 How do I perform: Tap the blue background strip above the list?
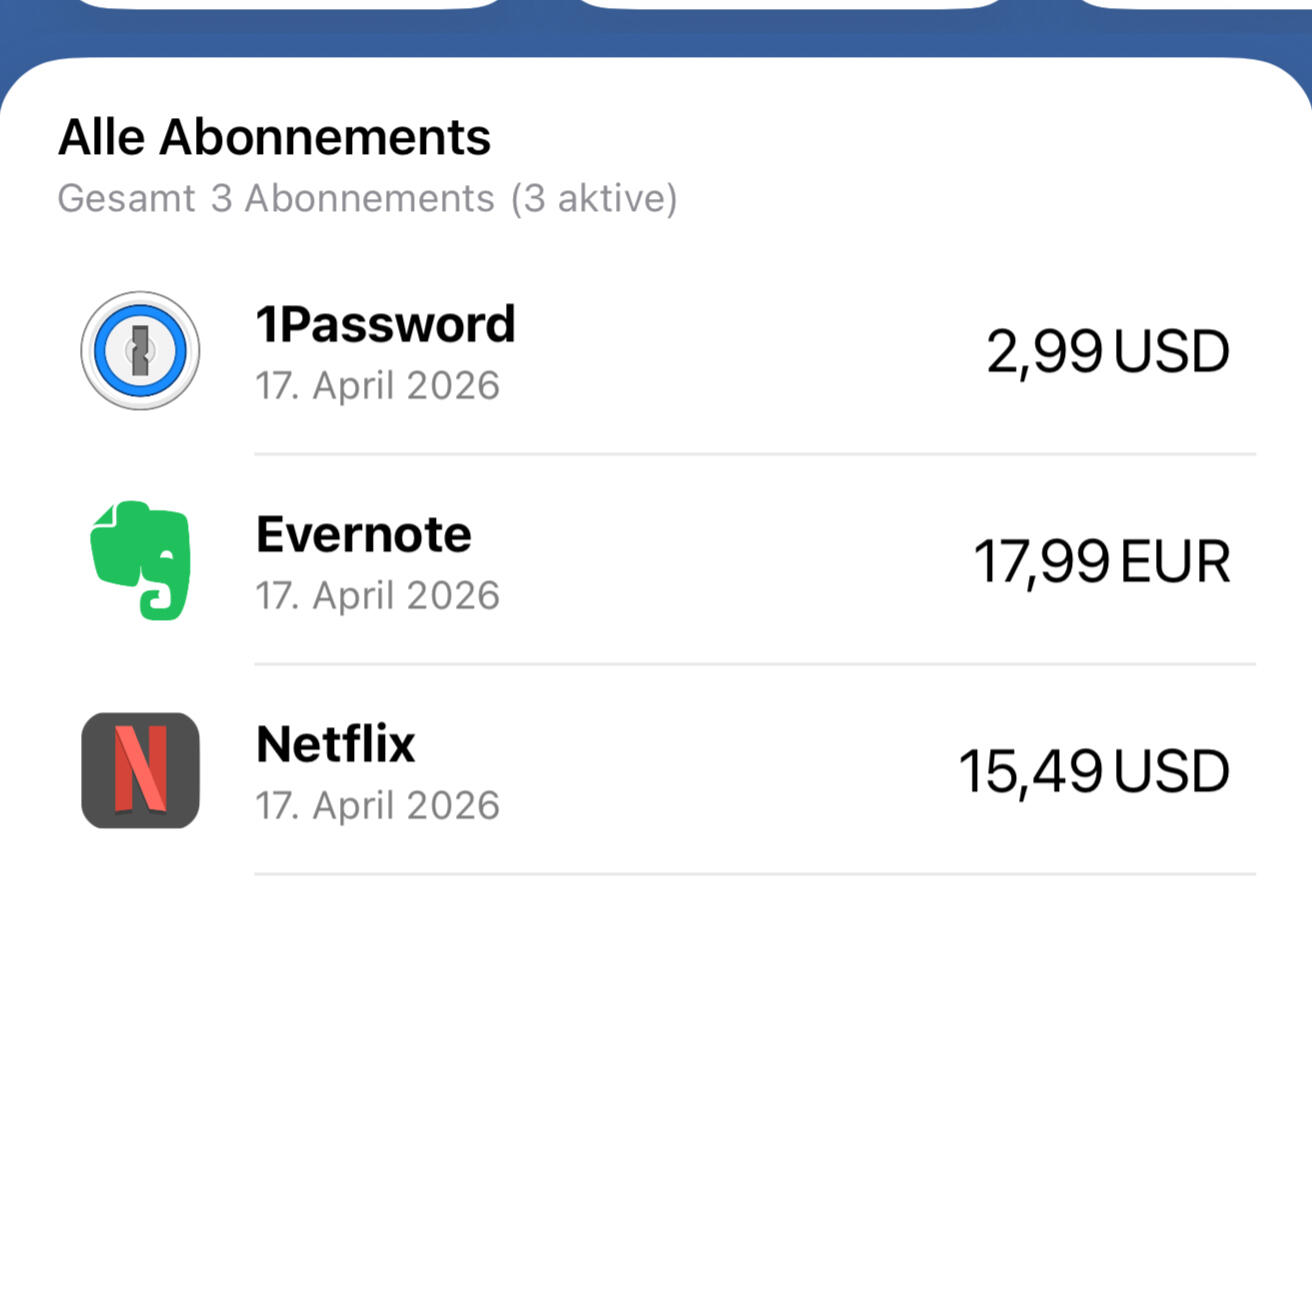(656, 35)
